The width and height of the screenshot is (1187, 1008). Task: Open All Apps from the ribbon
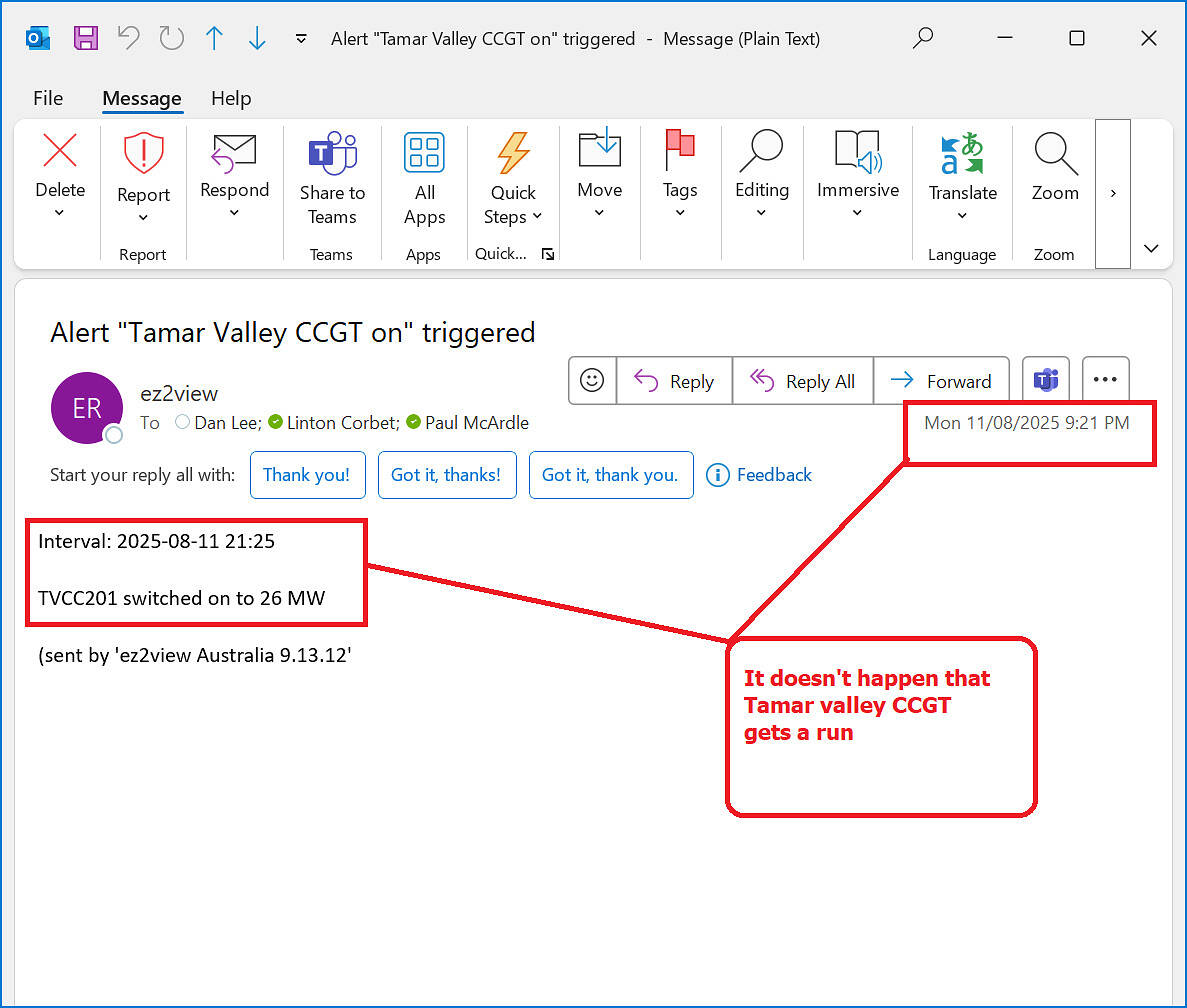(x=424, y=180)
